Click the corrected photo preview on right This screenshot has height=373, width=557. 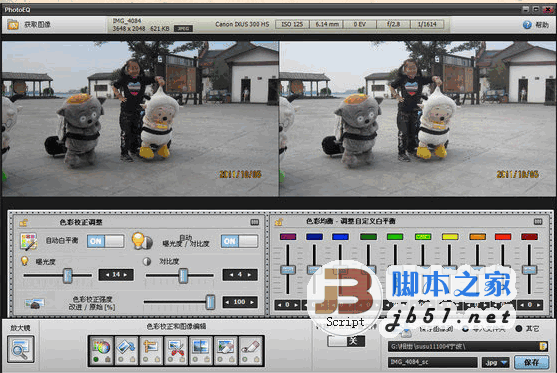click(418, 119)
